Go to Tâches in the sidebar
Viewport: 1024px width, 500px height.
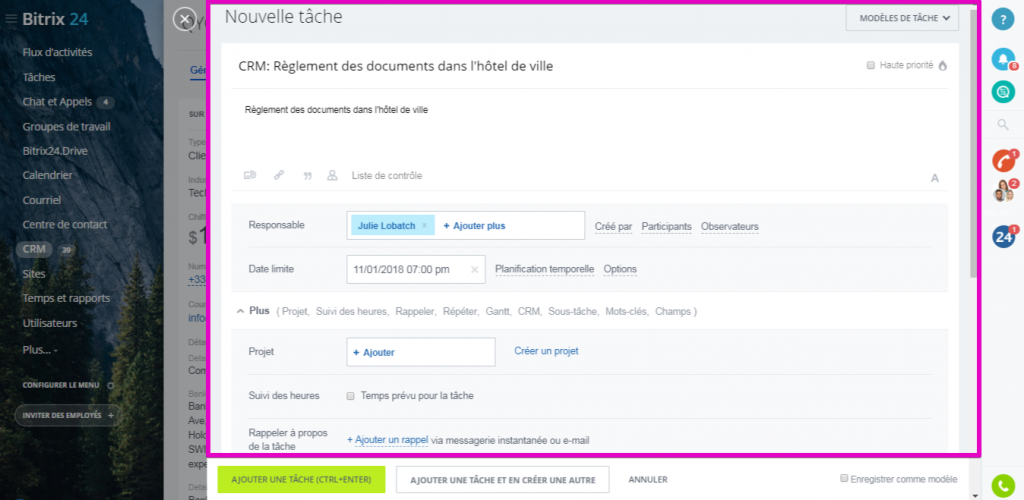(39, 77)
